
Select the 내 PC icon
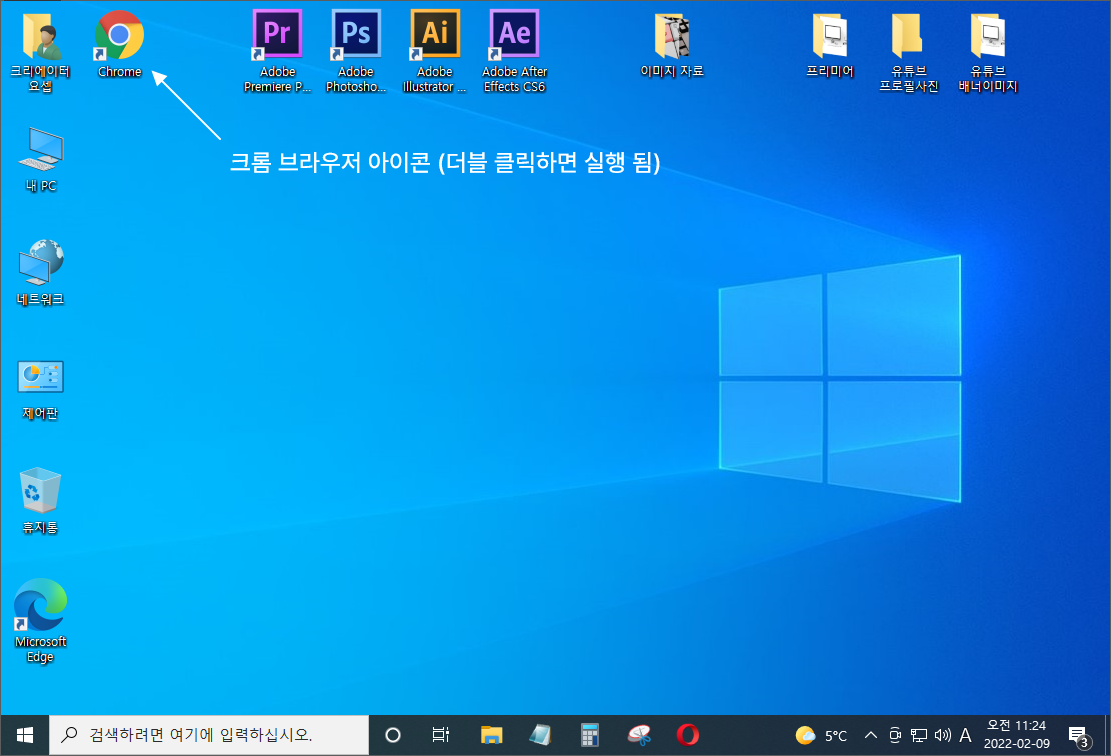40,160
